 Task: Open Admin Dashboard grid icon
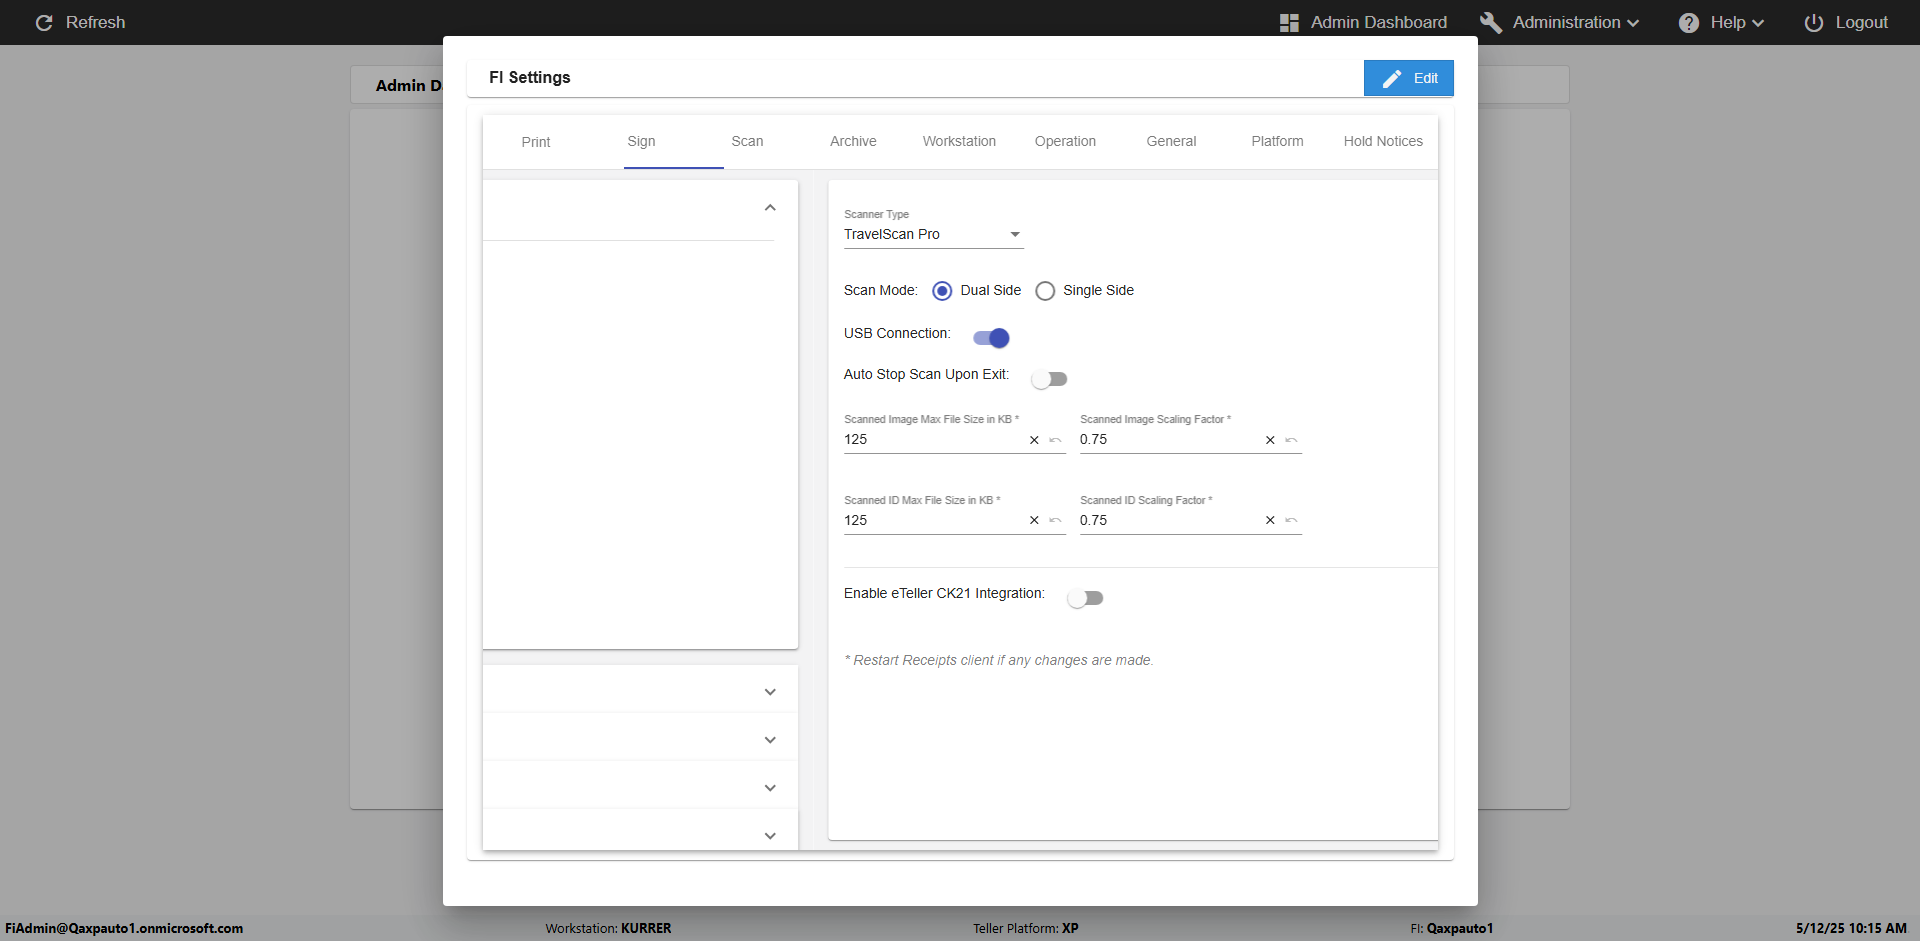point(1289,22)
